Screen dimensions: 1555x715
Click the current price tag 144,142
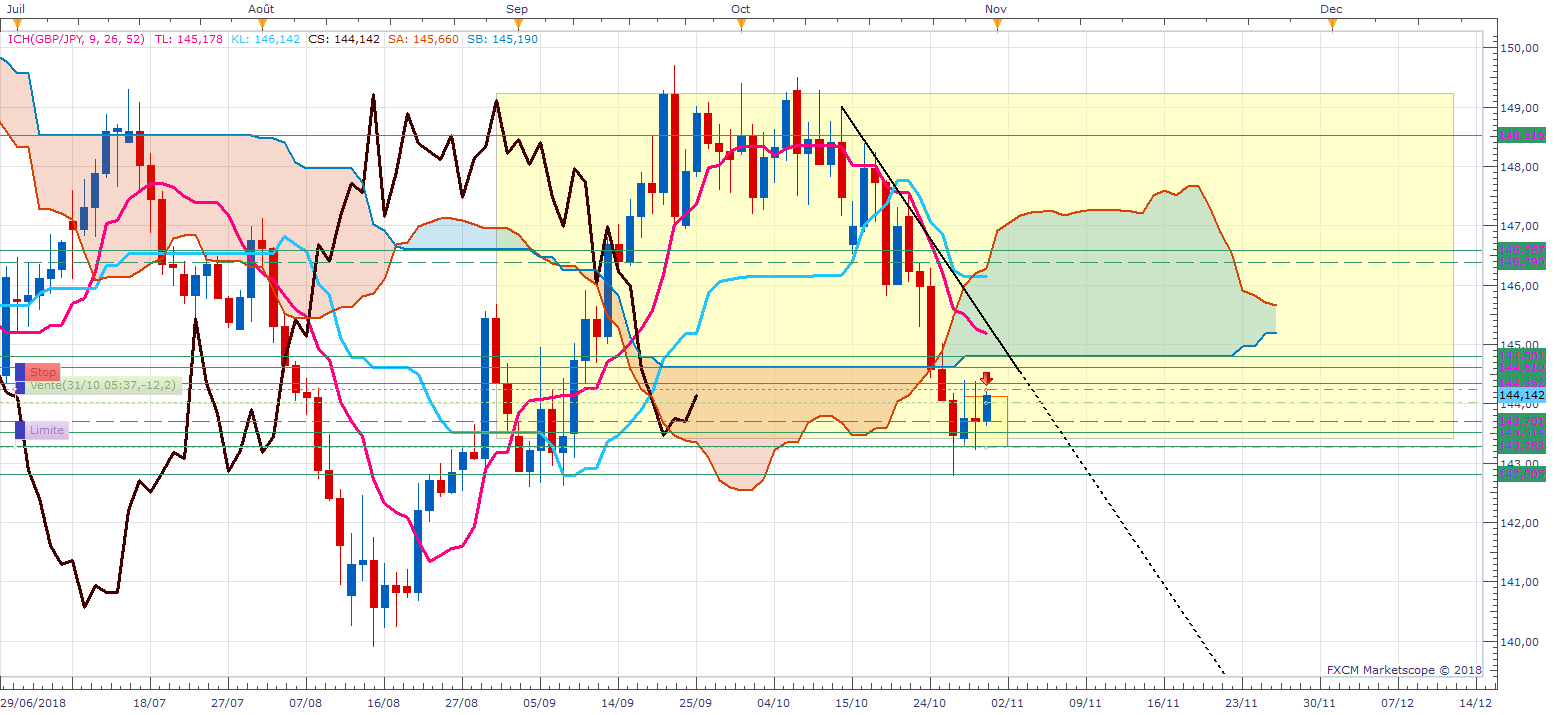point(1520,396)
